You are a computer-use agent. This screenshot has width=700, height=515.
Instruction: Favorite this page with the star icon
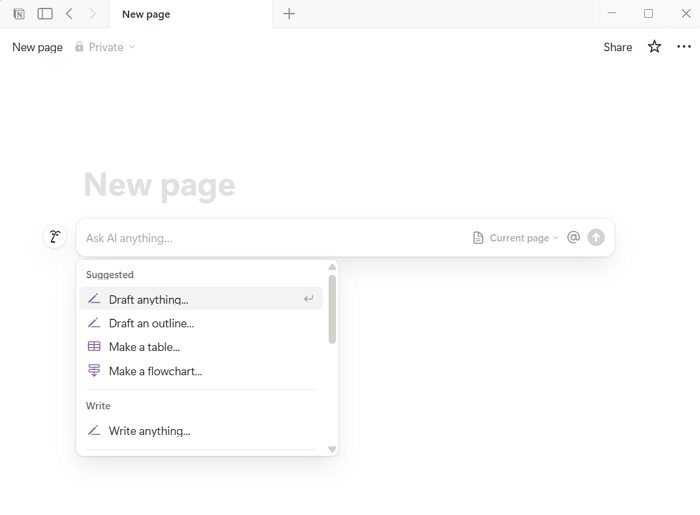coord(654,46)
